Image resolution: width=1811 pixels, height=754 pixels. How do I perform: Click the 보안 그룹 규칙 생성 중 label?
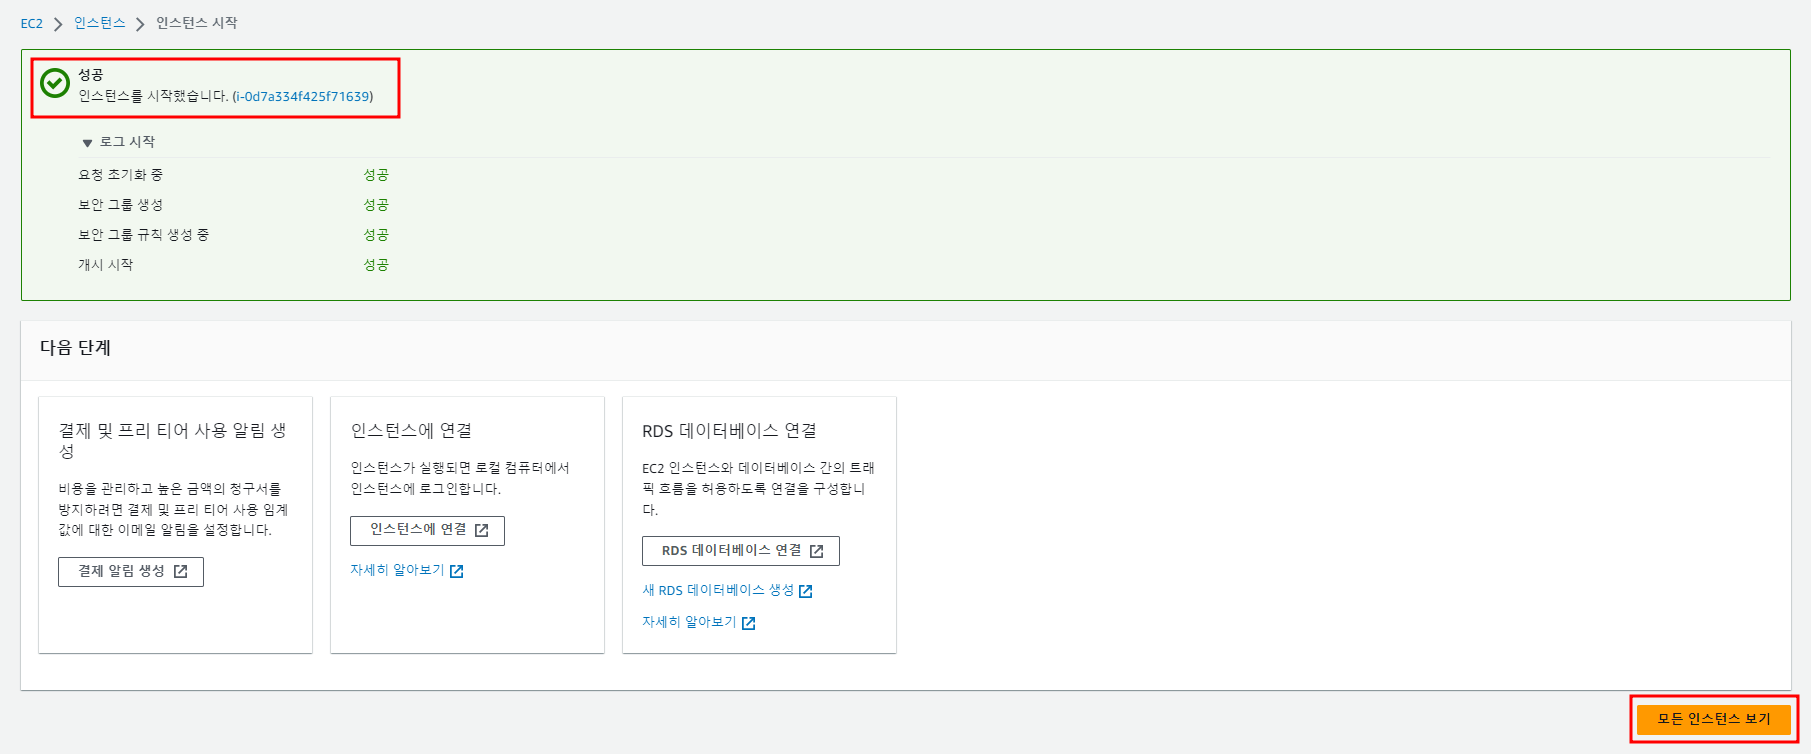(x=144, y=235)
